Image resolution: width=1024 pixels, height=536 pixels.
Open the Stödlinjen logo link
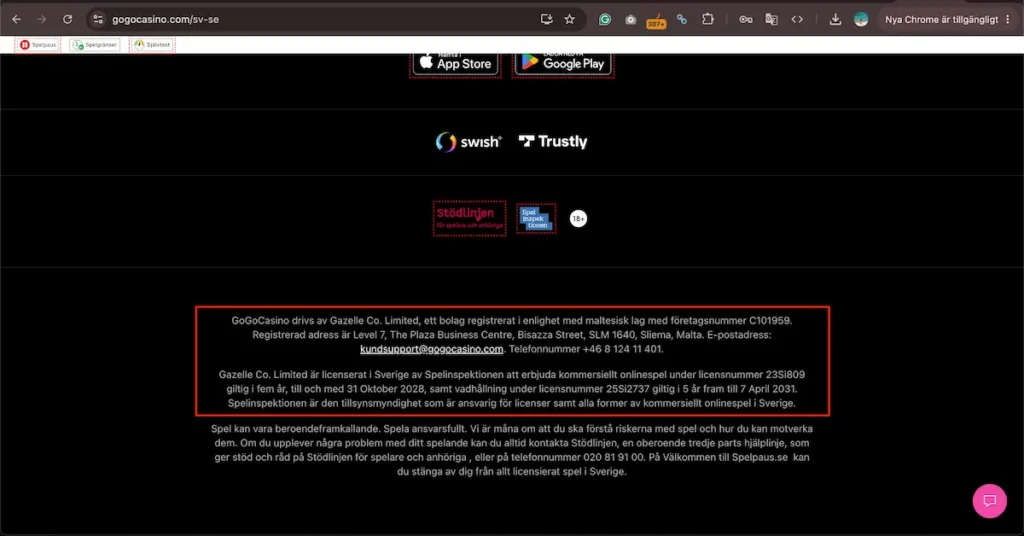pos(470,218)
